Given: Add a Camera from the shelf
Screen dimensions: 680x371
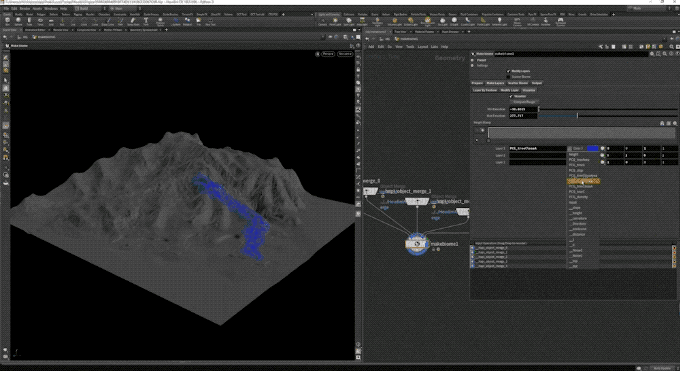Looking at the screenshot, I should coord(323,21).
